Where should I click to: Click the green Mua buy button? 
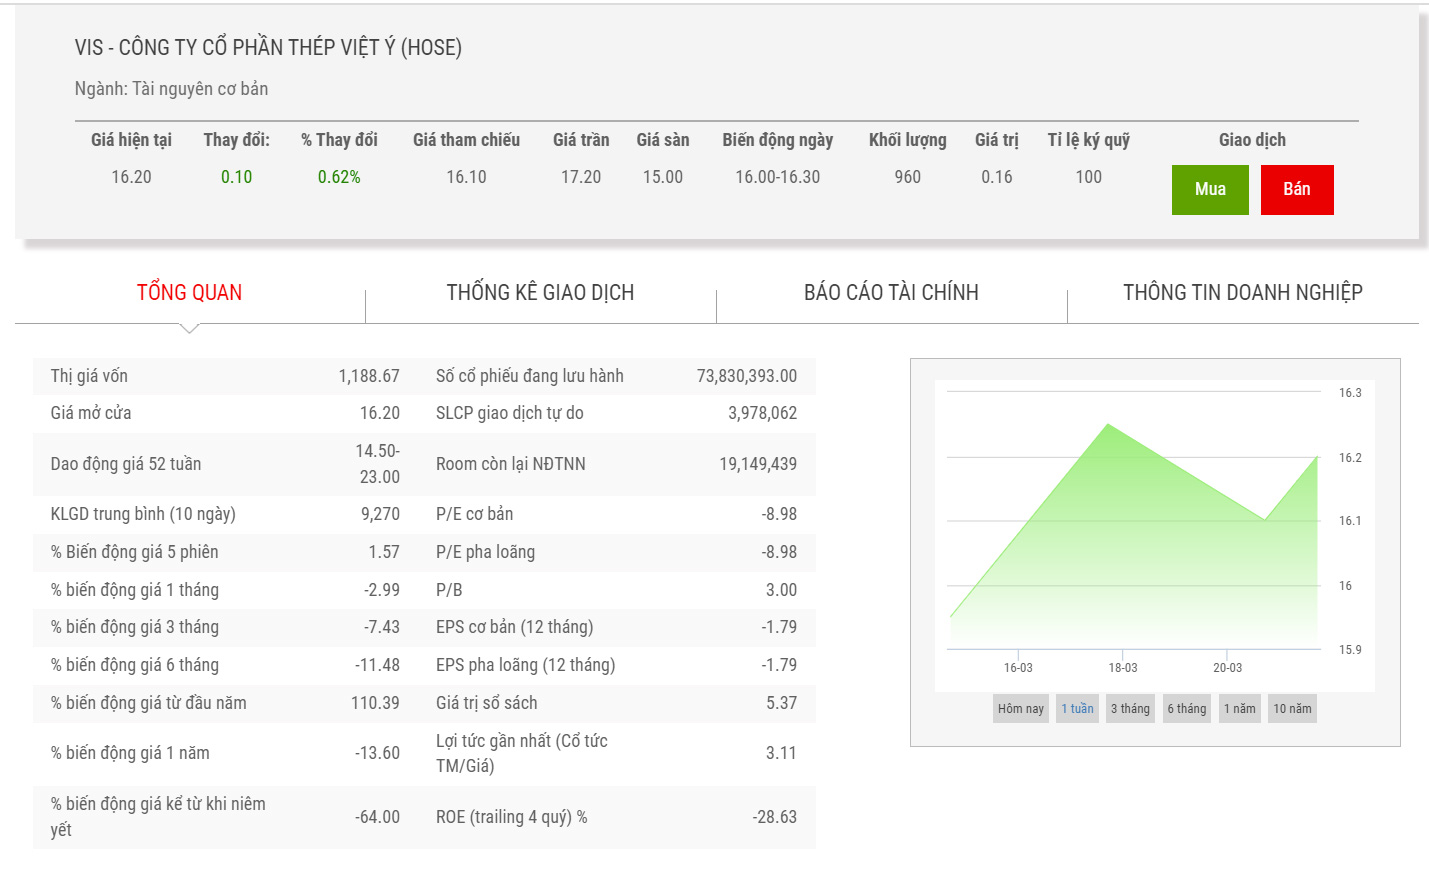(x=1210, y=190)
